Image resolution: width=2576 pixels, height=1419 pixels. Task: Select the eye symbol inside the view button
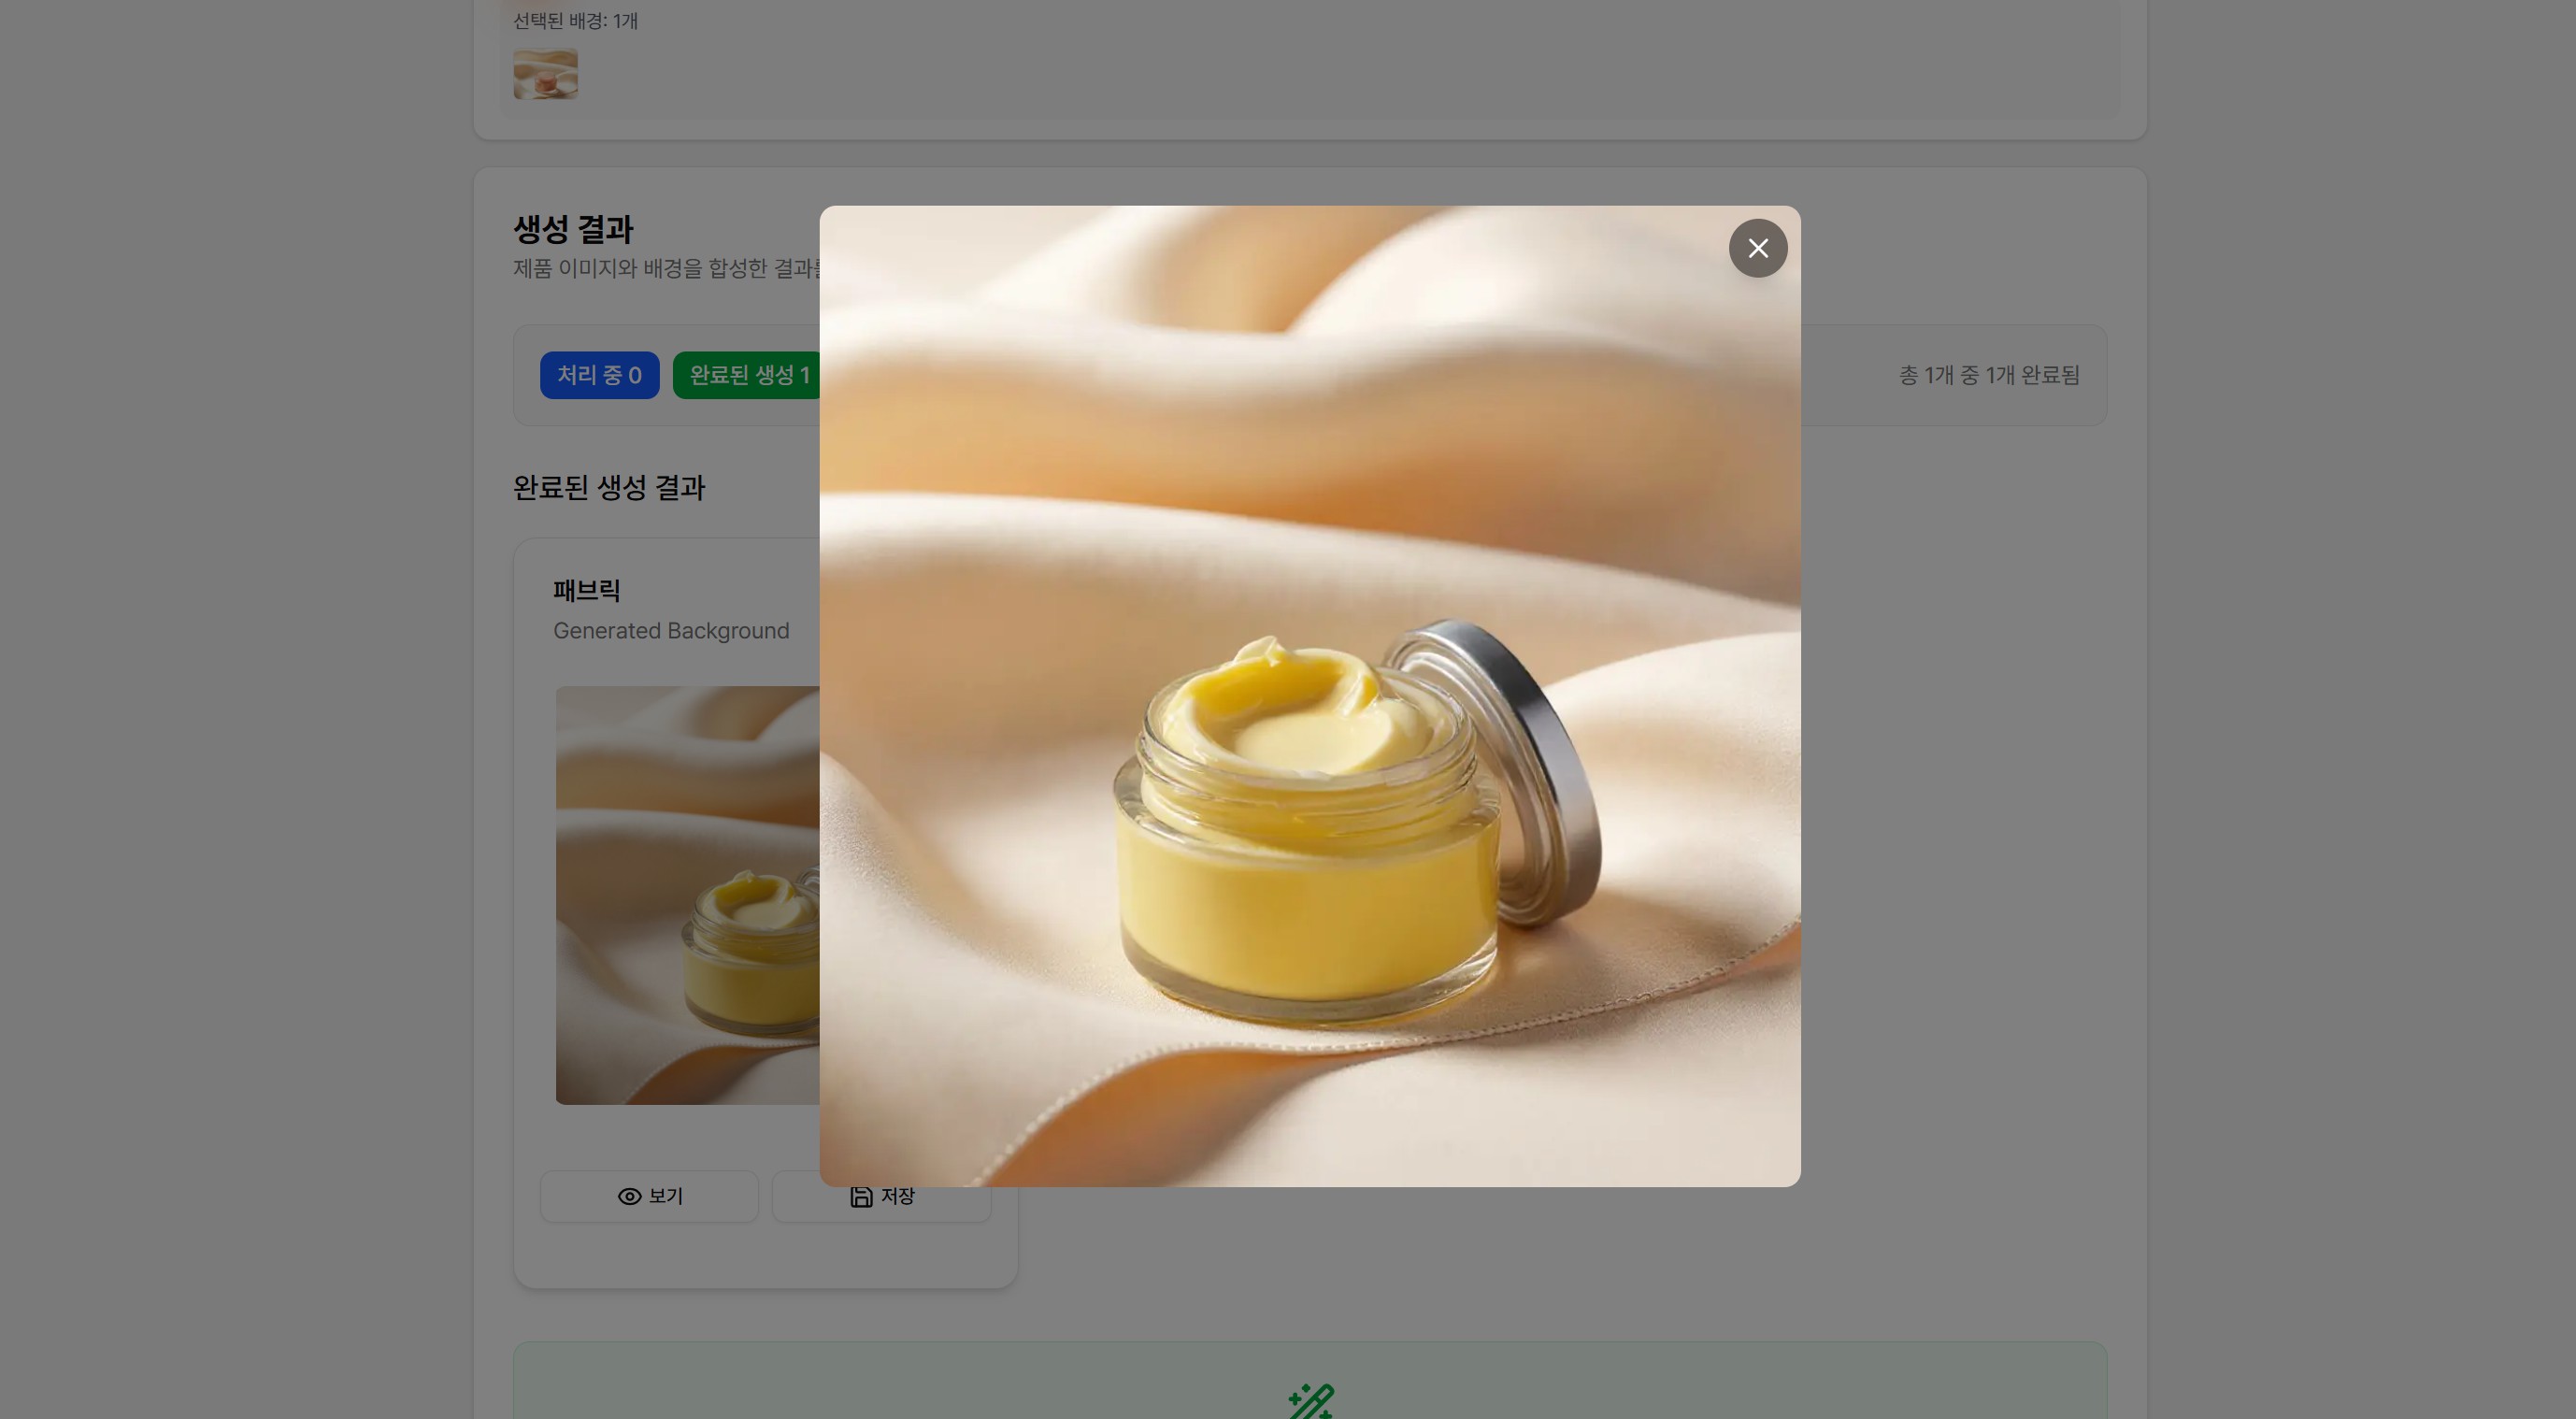click(x=629, y=1196)
